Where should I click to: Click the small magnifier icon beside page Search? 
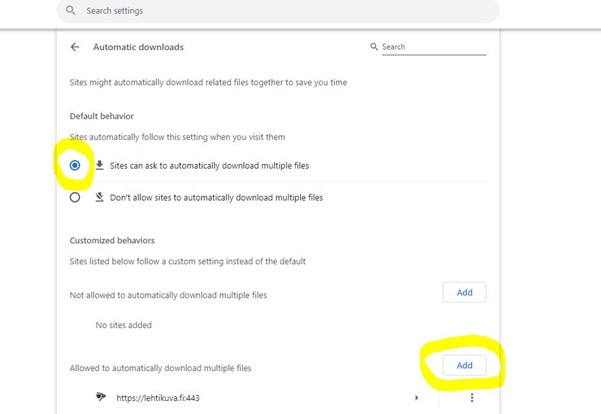[374, 47]
